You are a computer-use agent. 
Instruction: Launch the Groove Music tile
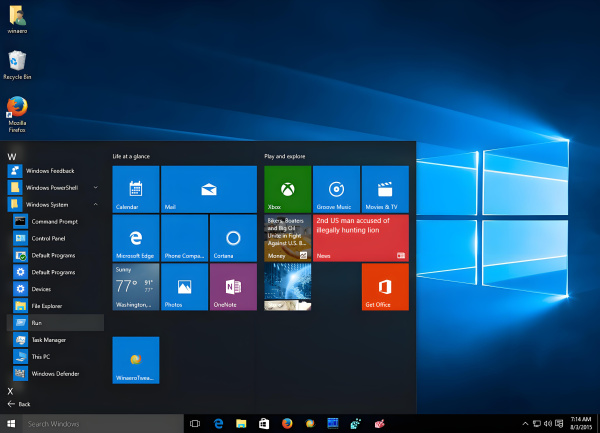[x=336, y=189]
